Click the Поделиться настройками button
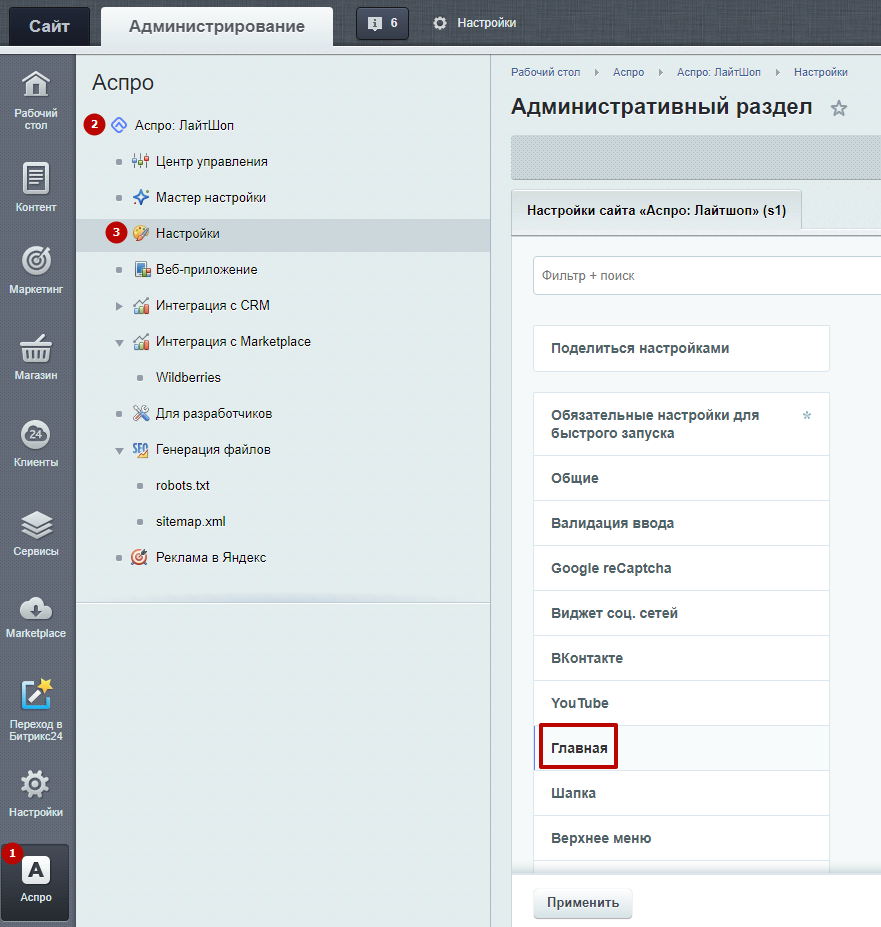Screen dimensions: 881x927 pos(681,348)
